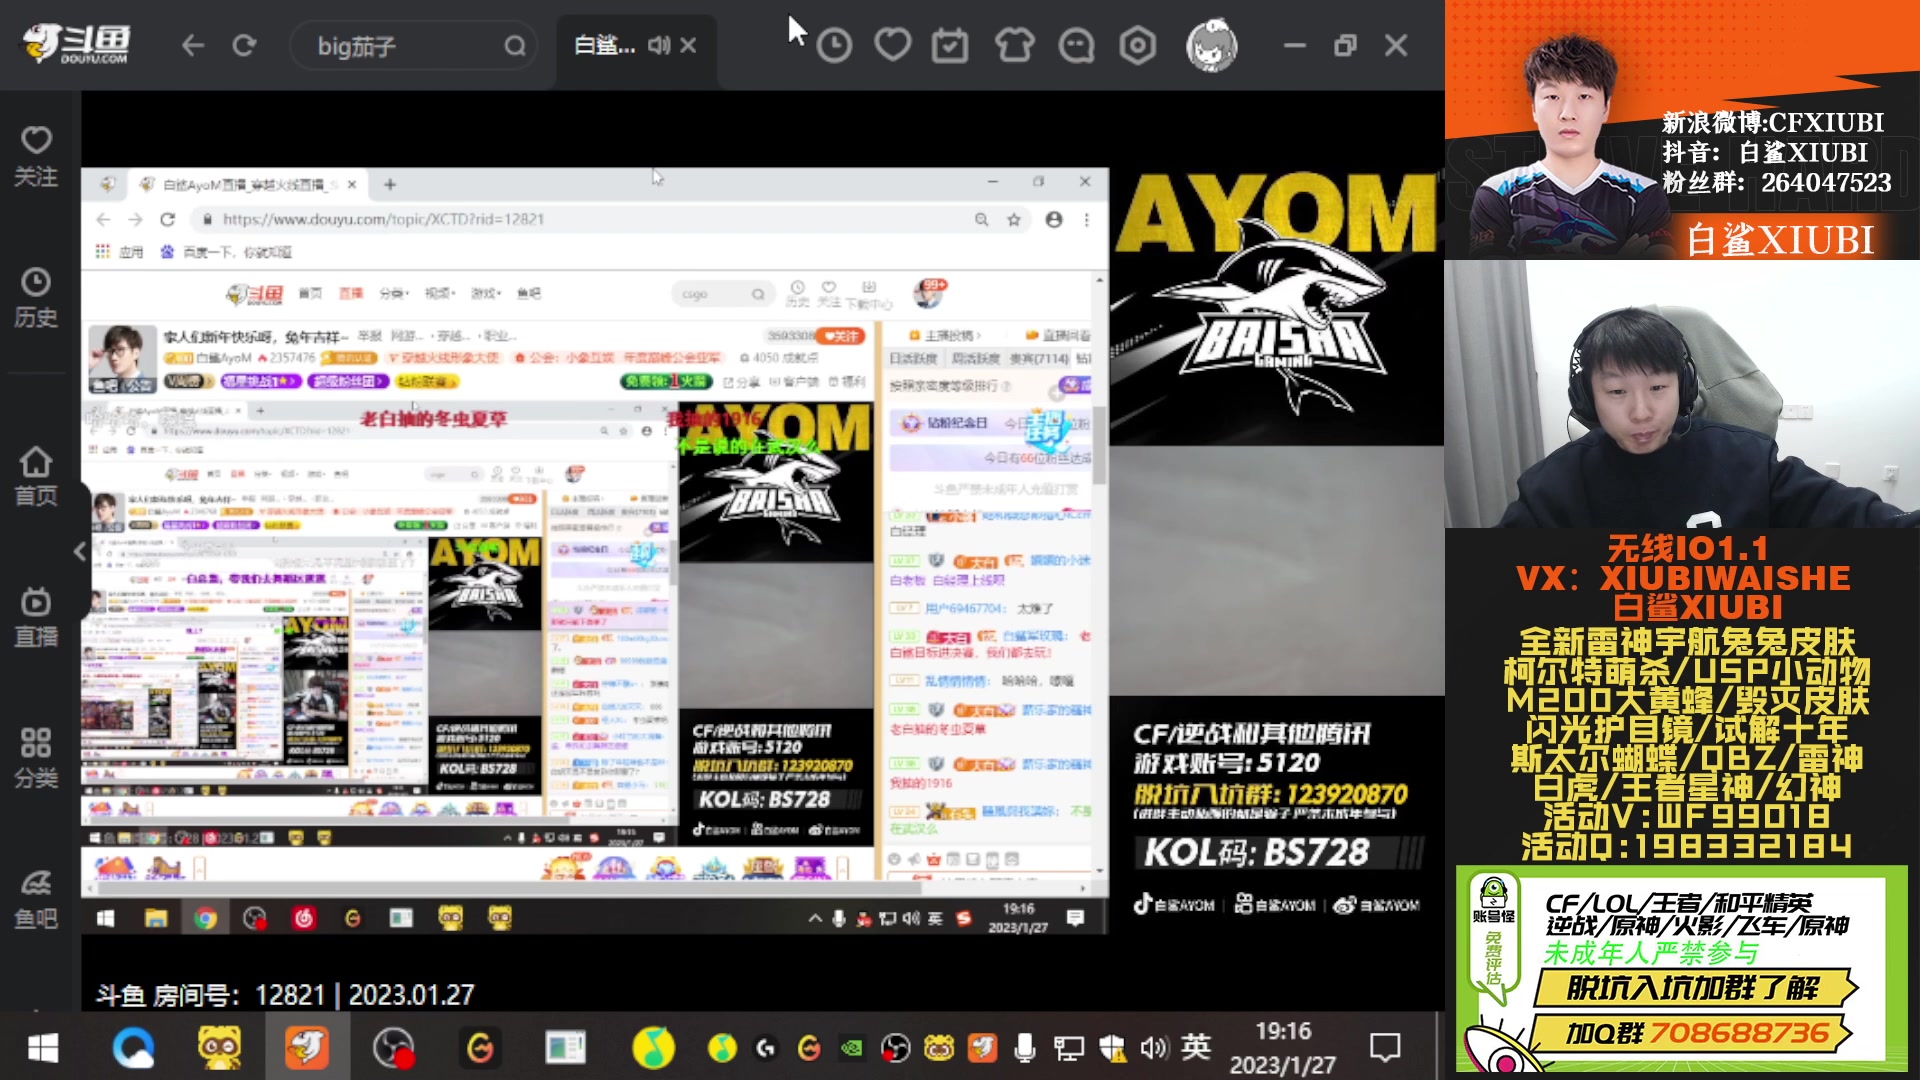
Task: Open the messages chat icon in top bar
Action: (1076, 45)
